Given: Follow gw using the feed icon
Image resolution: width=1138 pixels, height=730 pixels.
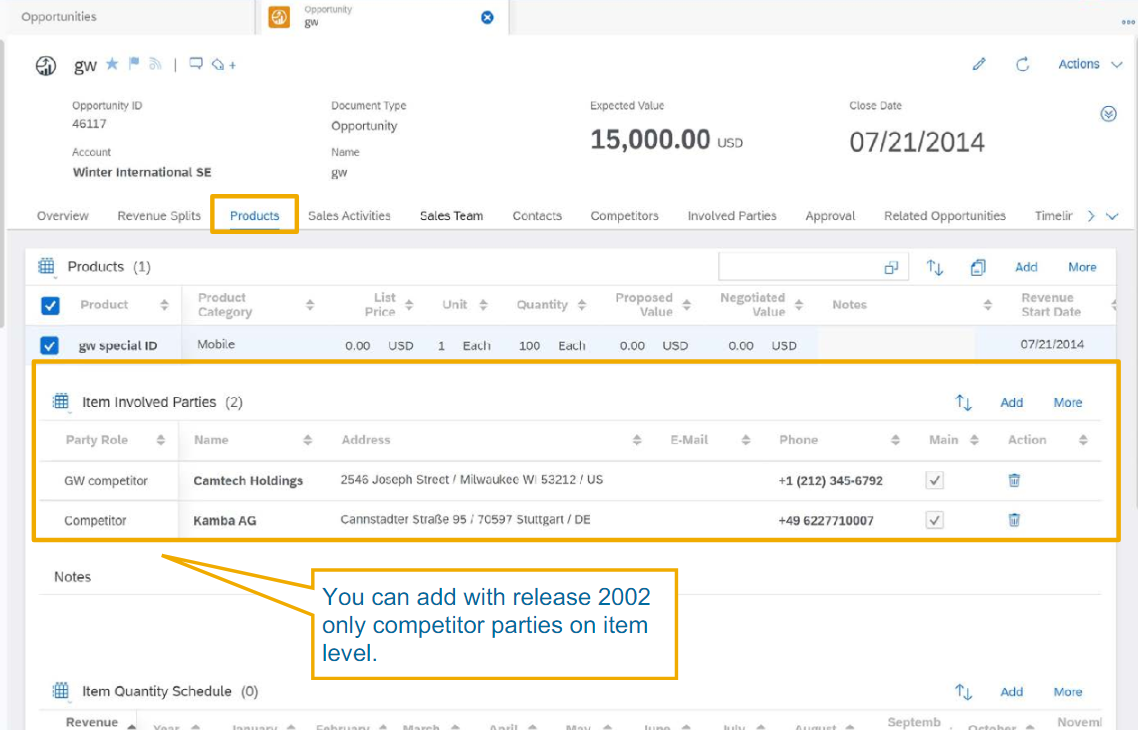Looking at the screenshot, I should click(155, 64).
